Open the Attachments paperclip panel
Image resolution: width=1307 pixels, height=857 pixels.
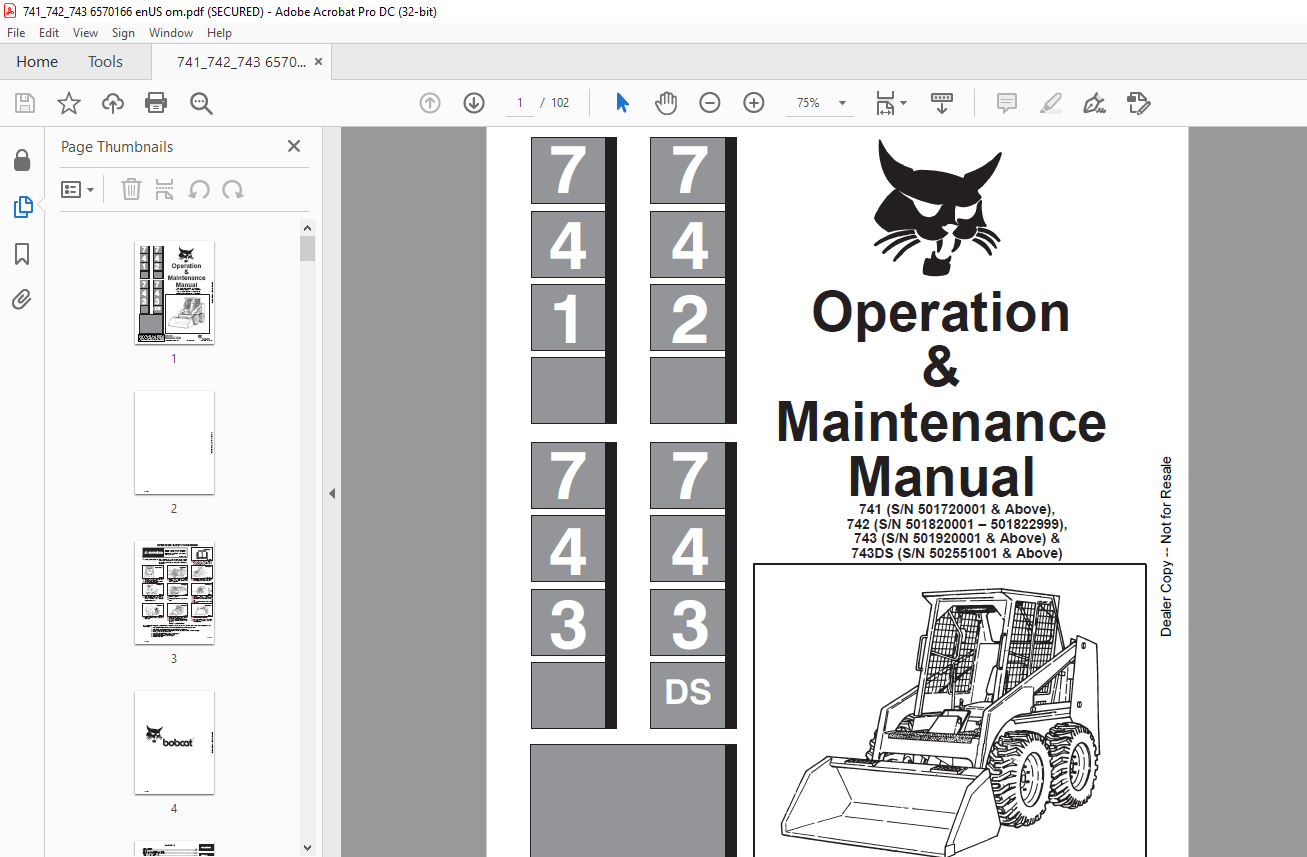(22, 299)
